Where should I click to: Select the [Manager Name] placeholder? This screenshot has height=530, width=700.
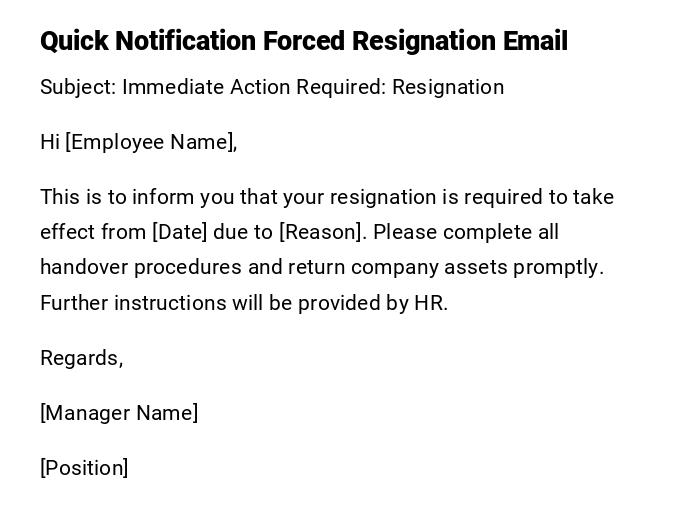coord(119,413)
